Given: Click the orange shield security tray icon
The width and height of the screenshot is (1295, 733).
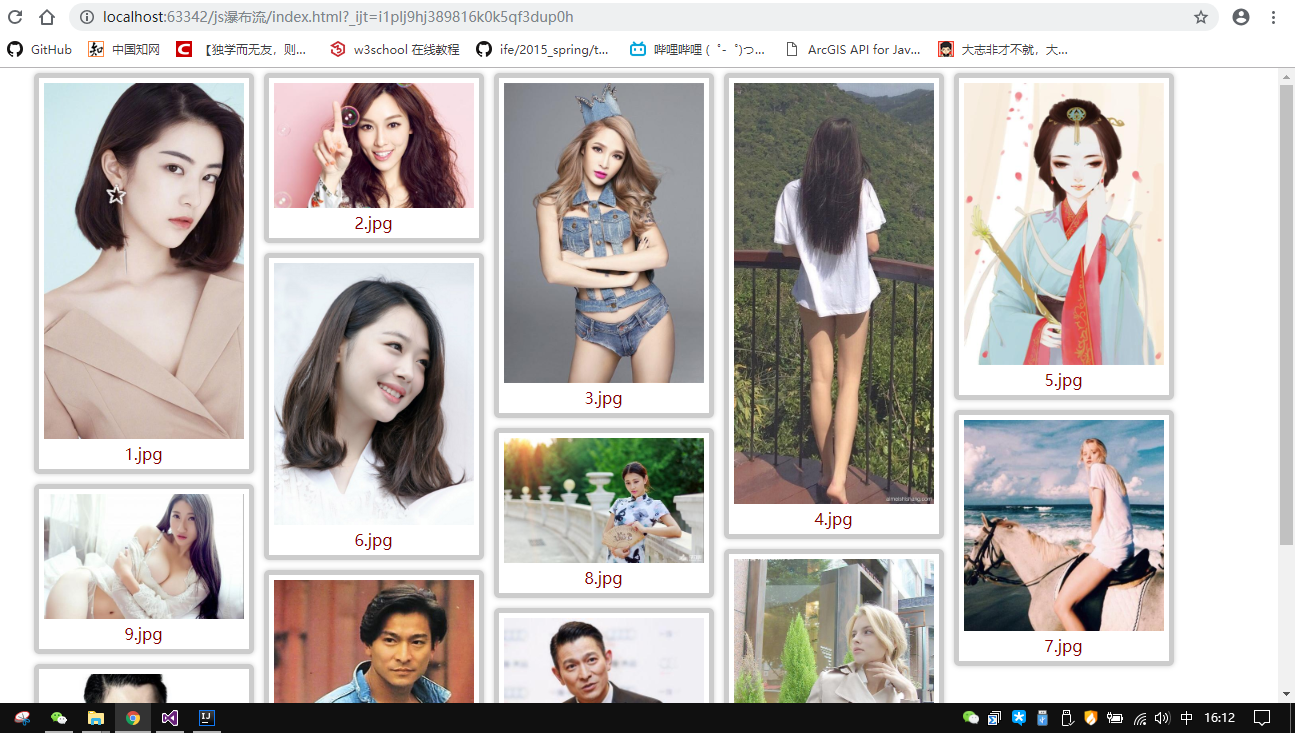Looking at the screenshot, I should (1091, 718).
